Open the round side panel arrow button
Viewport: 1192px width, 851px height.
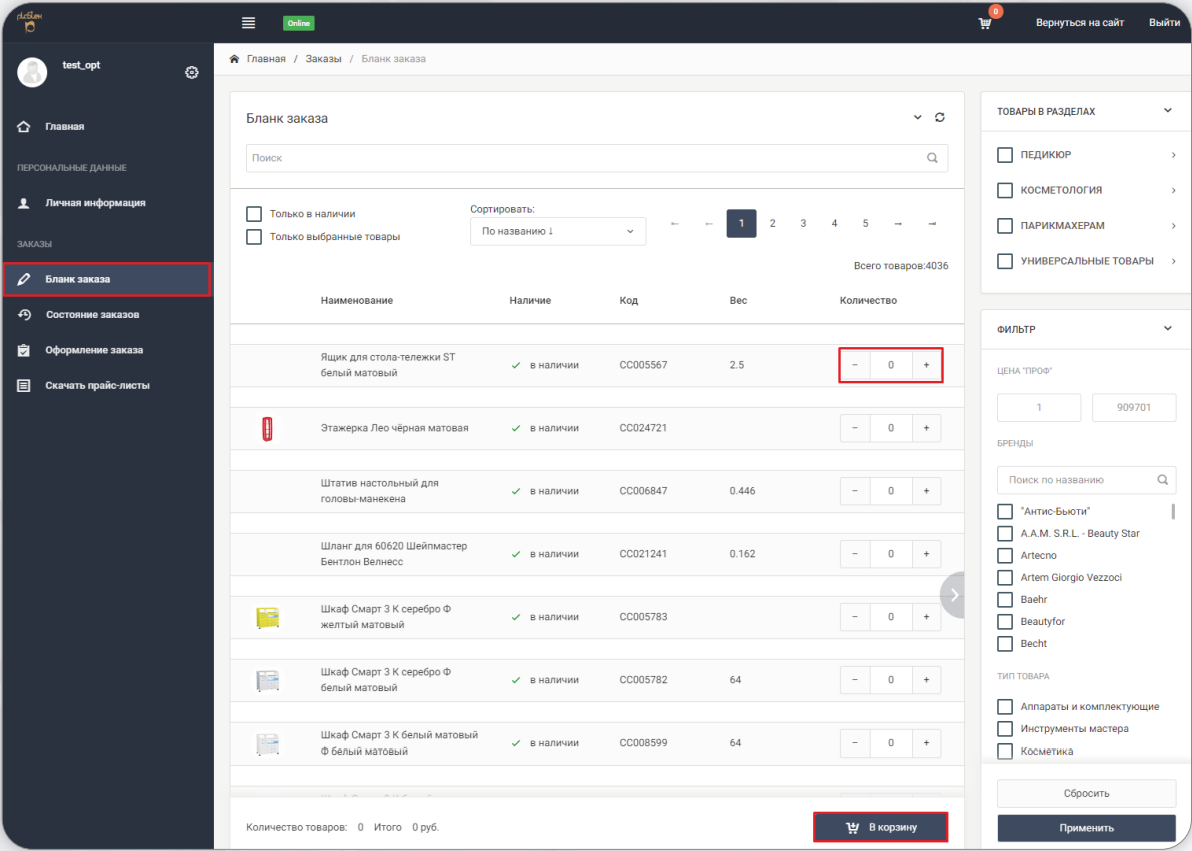[x=954, y=595]
